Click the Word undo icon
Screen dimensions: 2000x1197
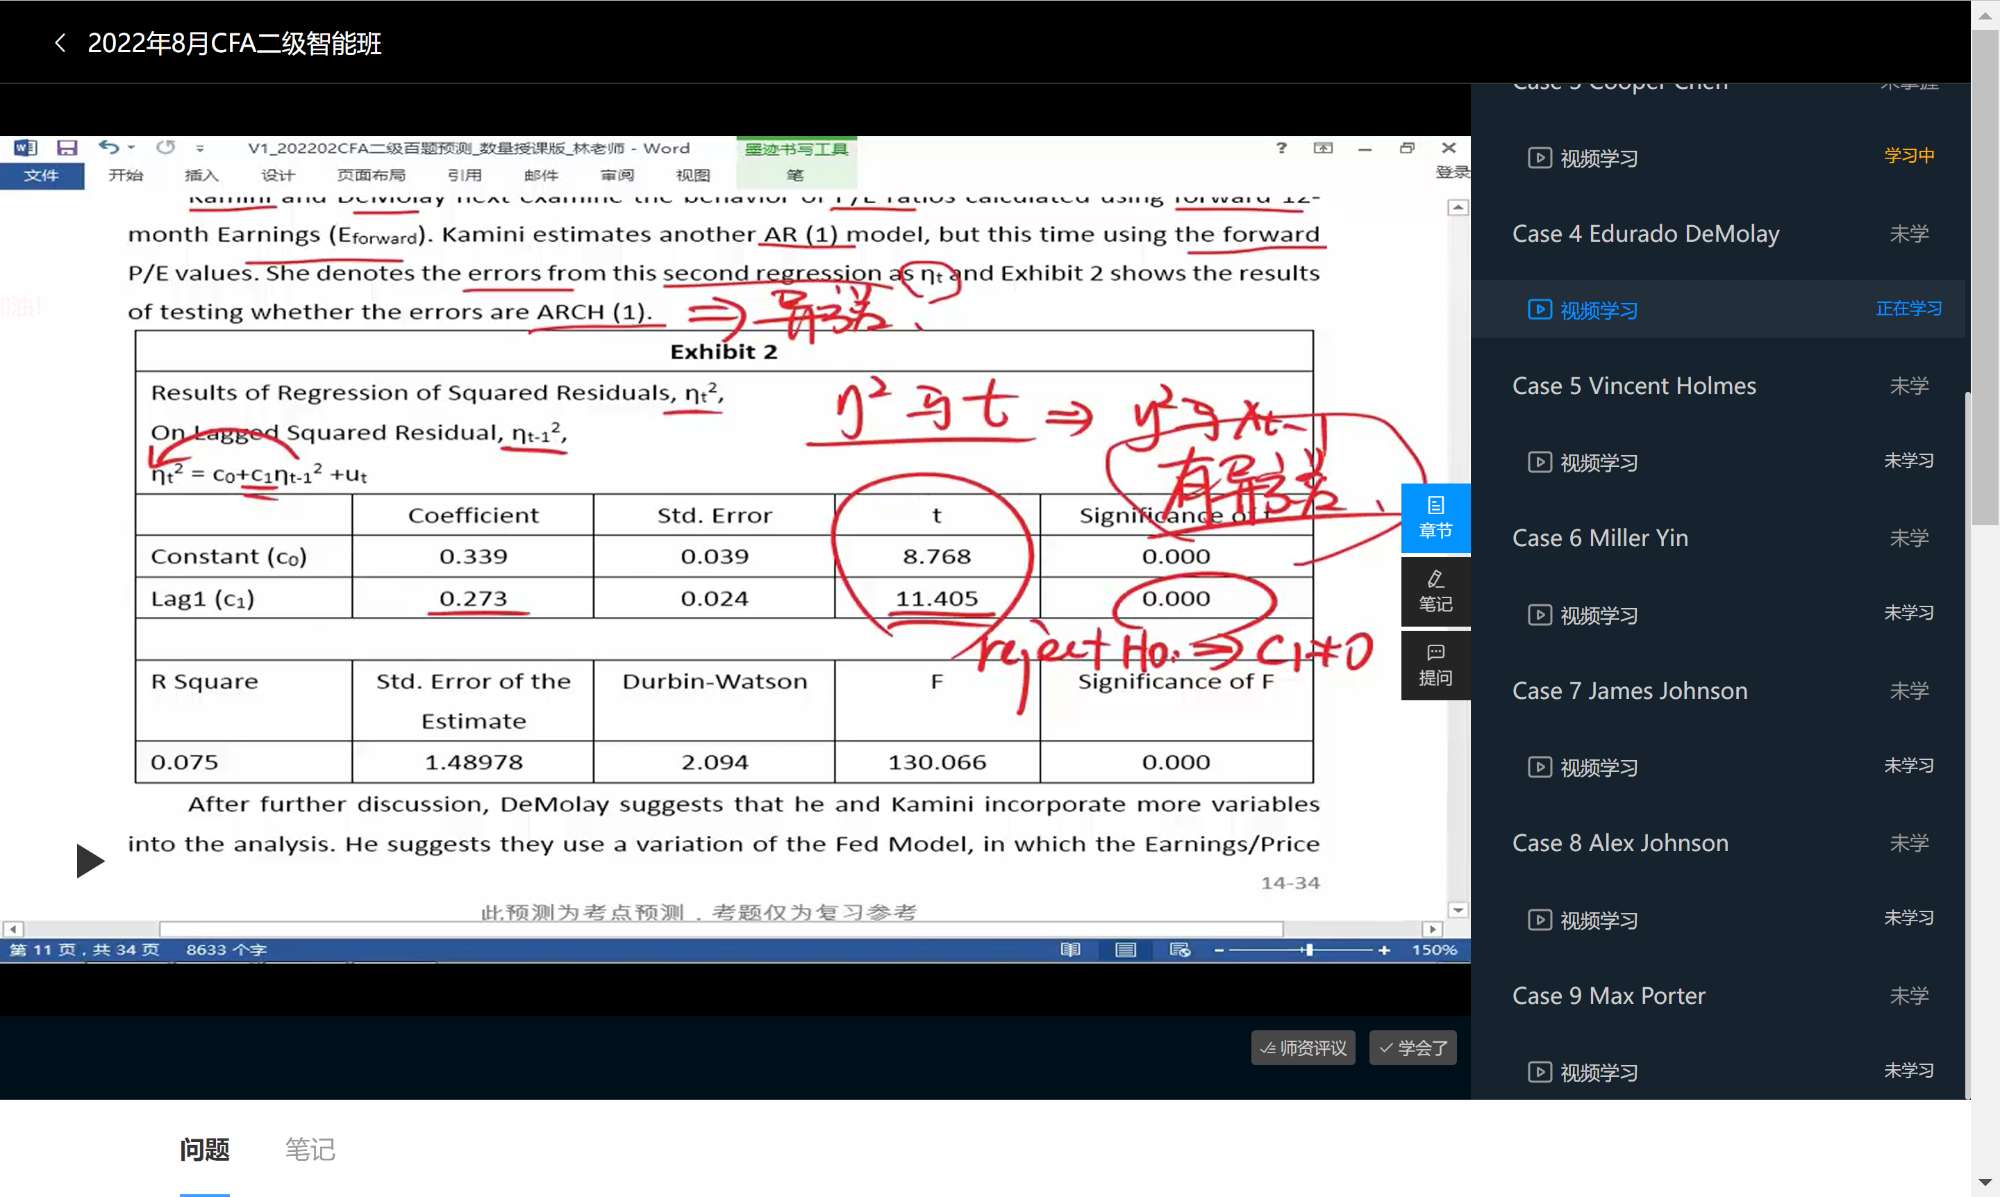click(108, 147)
